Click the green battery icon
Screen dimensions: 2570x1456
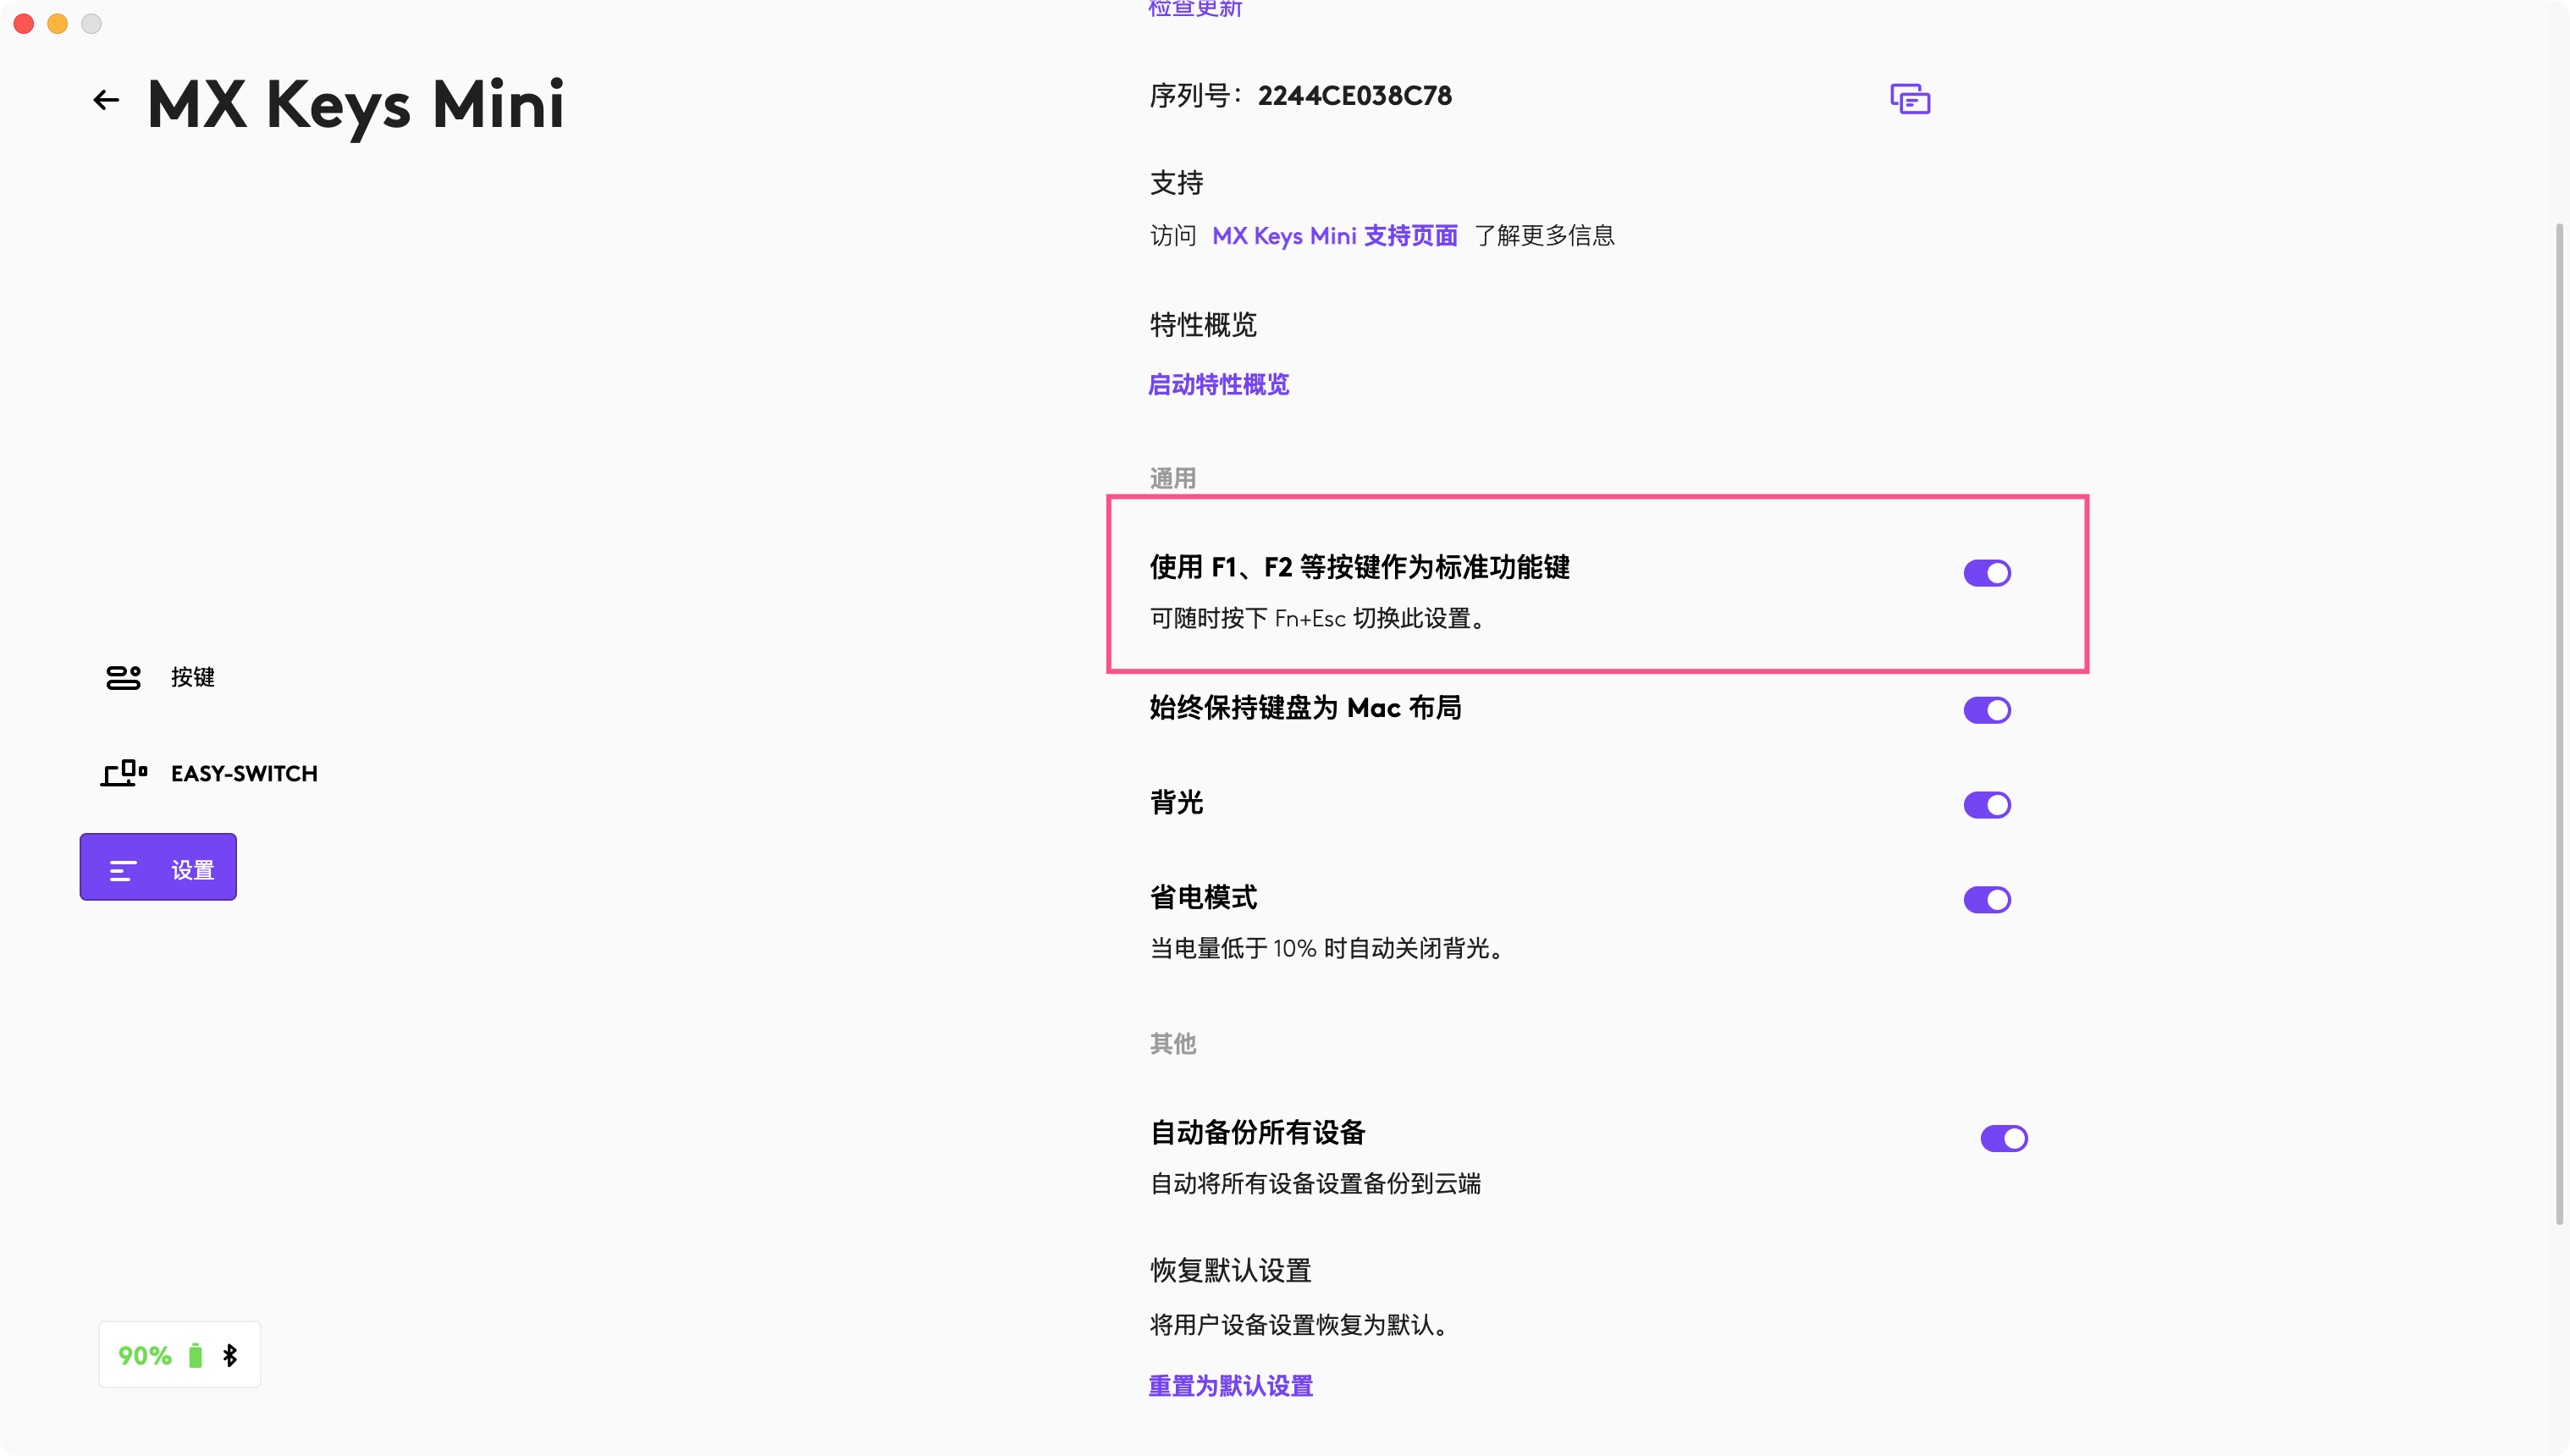tap(196, 1355)
